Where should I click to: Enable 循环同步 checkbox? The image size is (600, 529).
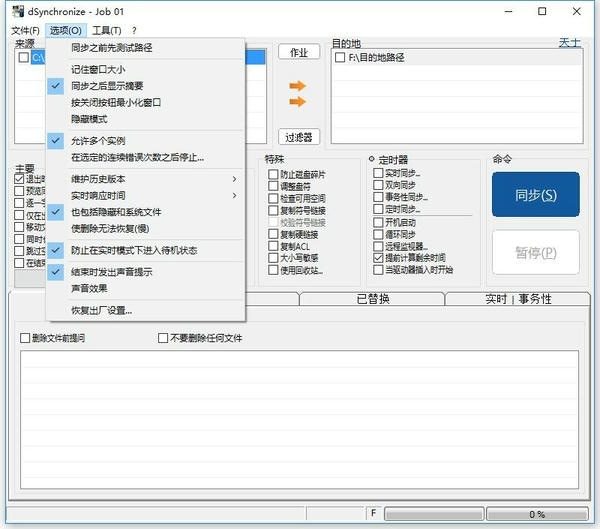tap(378, 234)
